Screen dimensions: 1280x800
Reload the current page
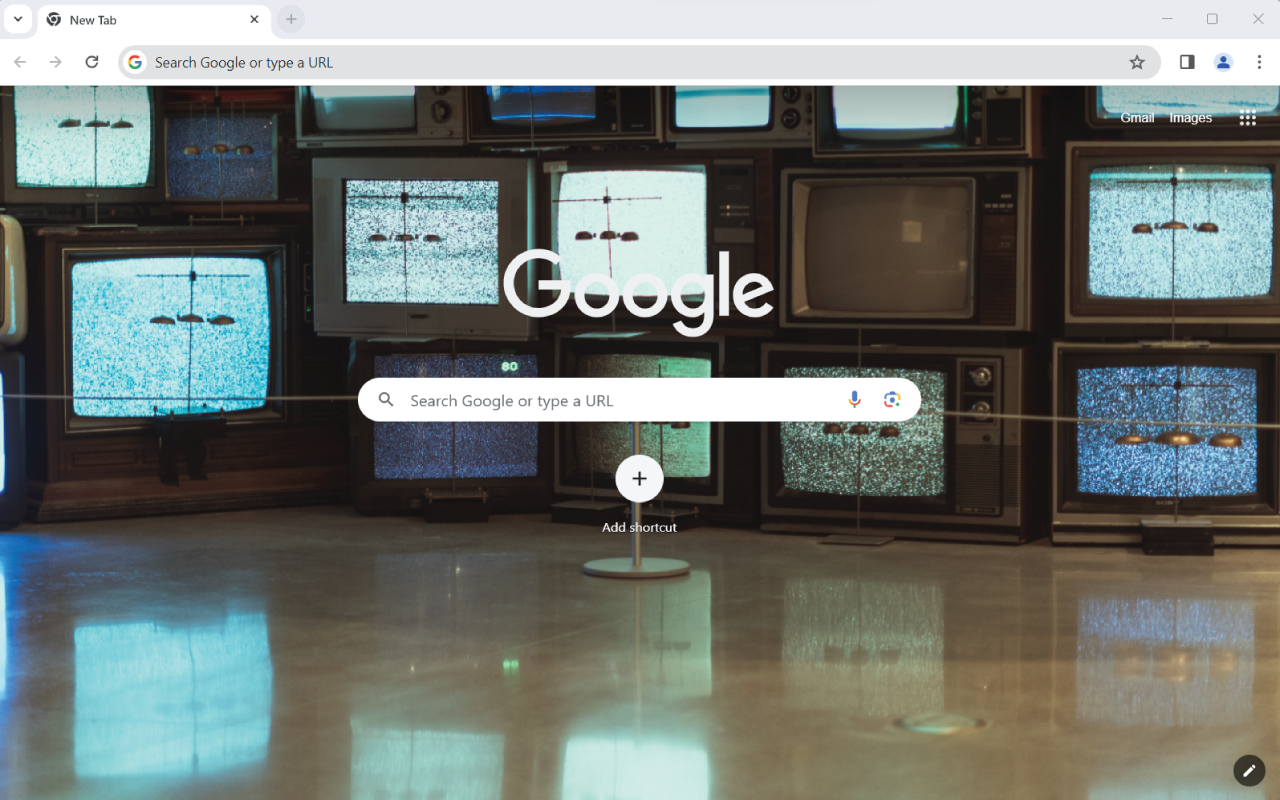[92, 62]
